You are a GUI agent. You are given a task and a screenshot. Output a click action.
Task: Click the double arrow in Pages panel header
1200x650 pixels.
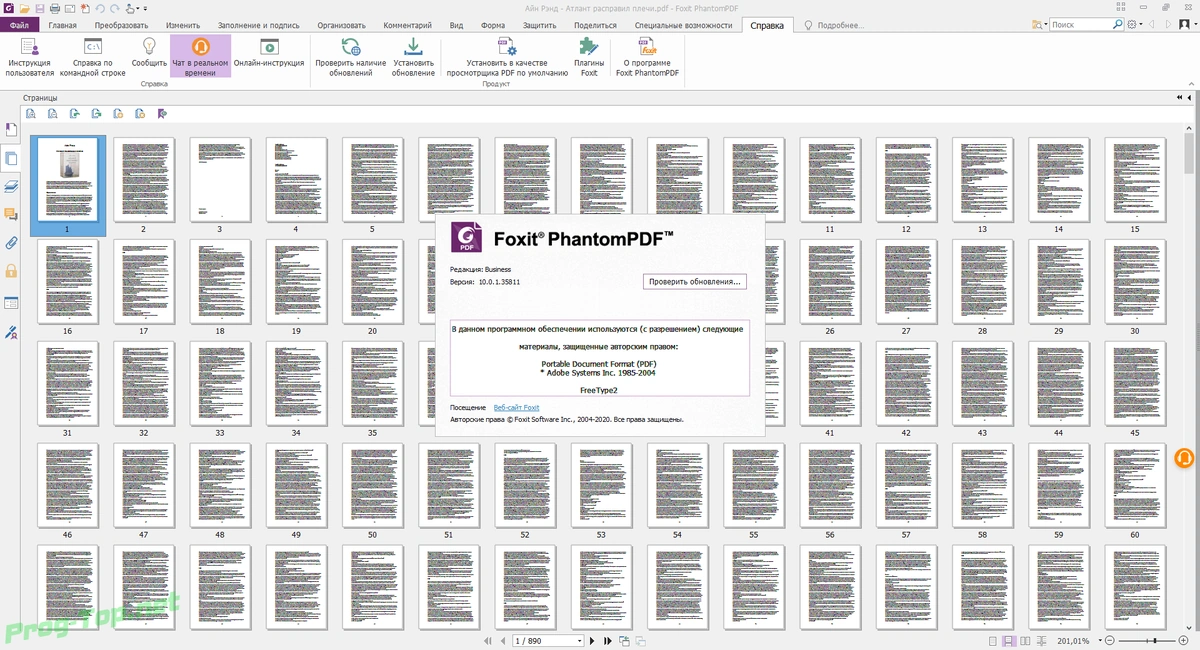click(1179, 98)
